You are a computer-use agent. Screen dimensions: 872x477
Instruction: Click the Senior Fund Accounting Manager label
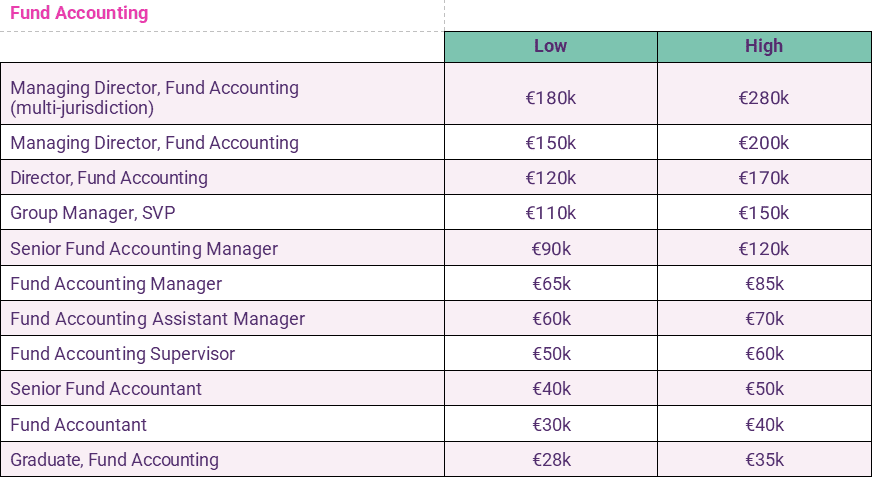[144, 248]
